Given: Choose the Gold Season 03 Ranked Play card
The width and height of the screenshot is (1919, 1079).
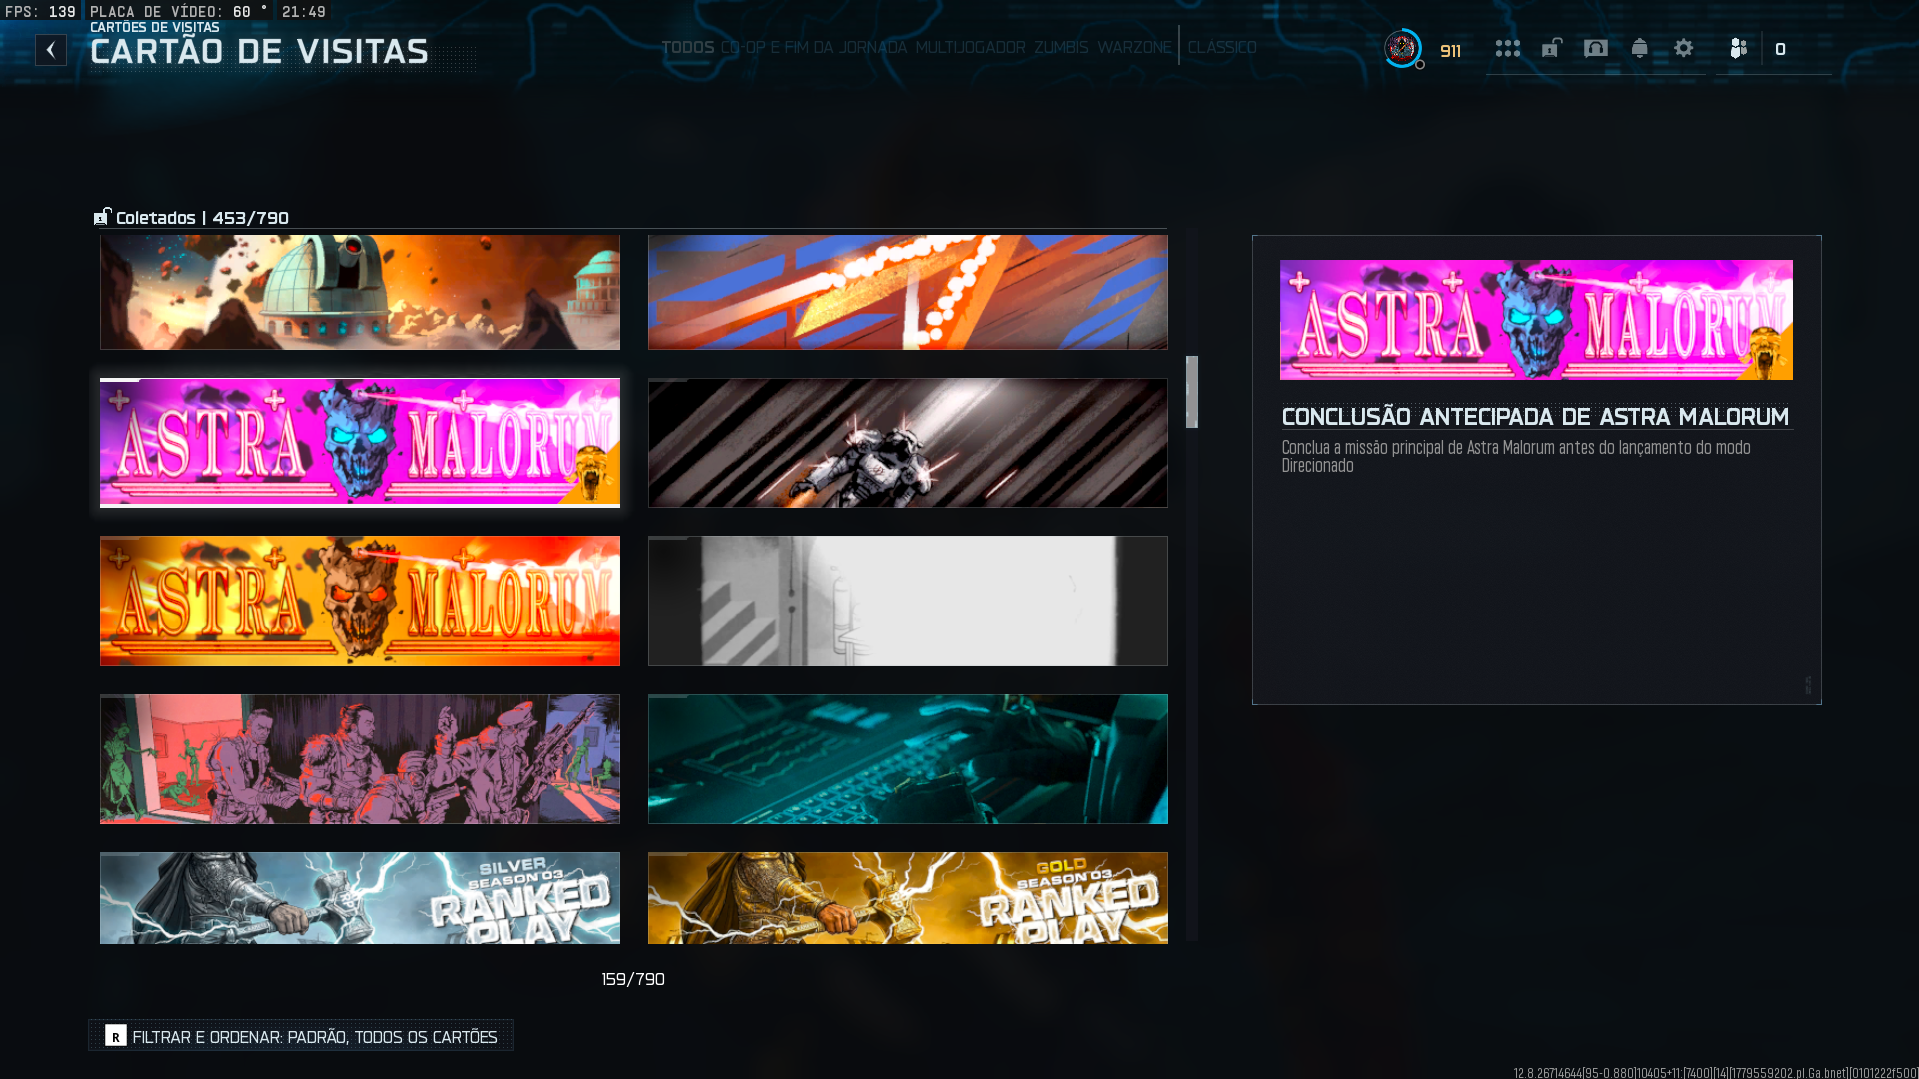Looking at the screenshot, I should [x=908, y=898].
